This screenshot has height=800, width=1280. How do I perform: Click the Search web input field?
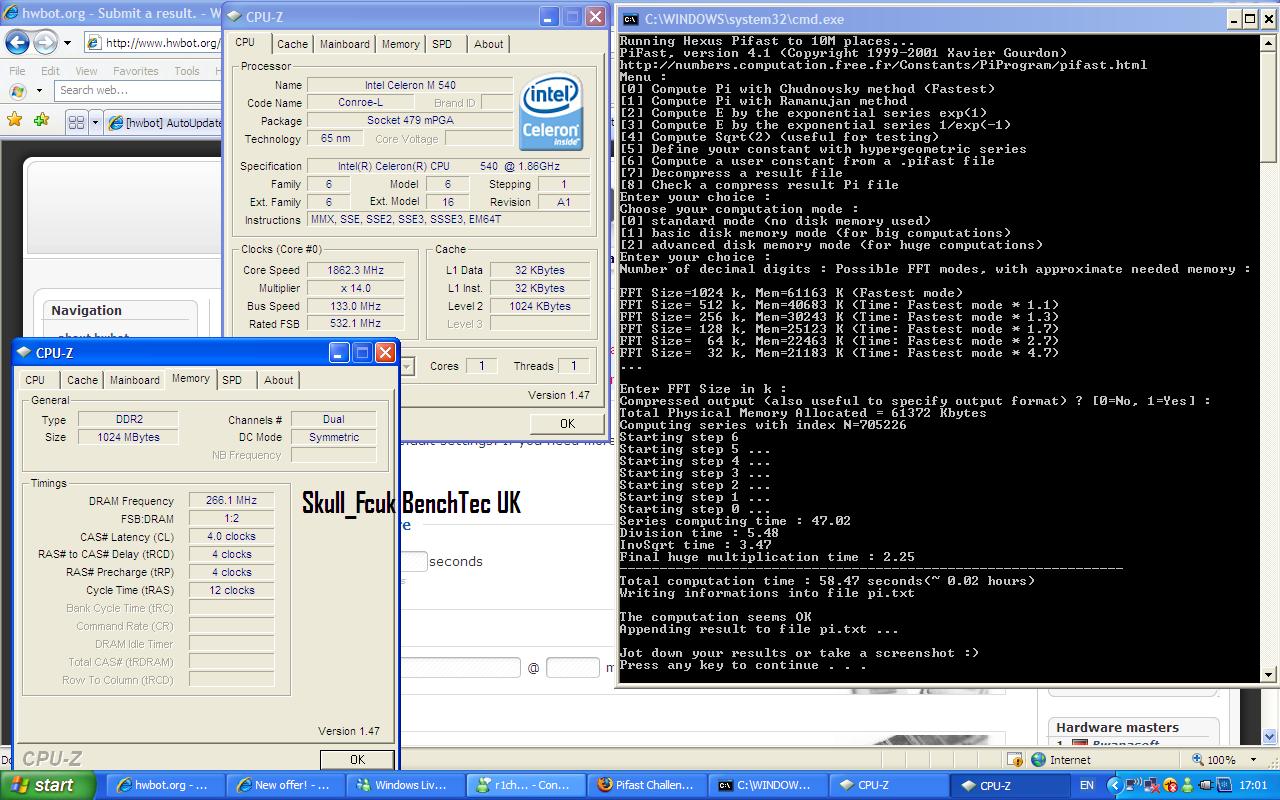click(x=138, y=90)
